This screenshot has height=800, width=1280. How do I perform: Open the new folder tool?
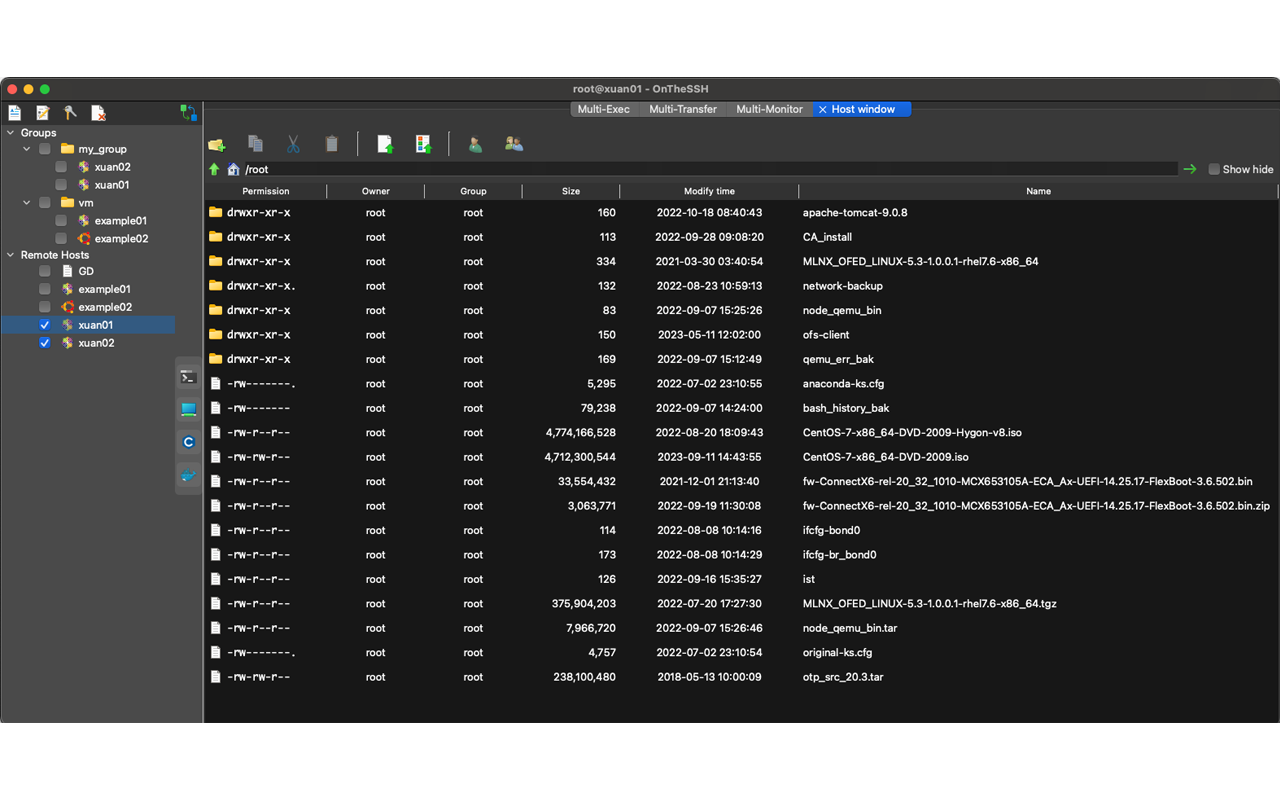coord(217,144)
